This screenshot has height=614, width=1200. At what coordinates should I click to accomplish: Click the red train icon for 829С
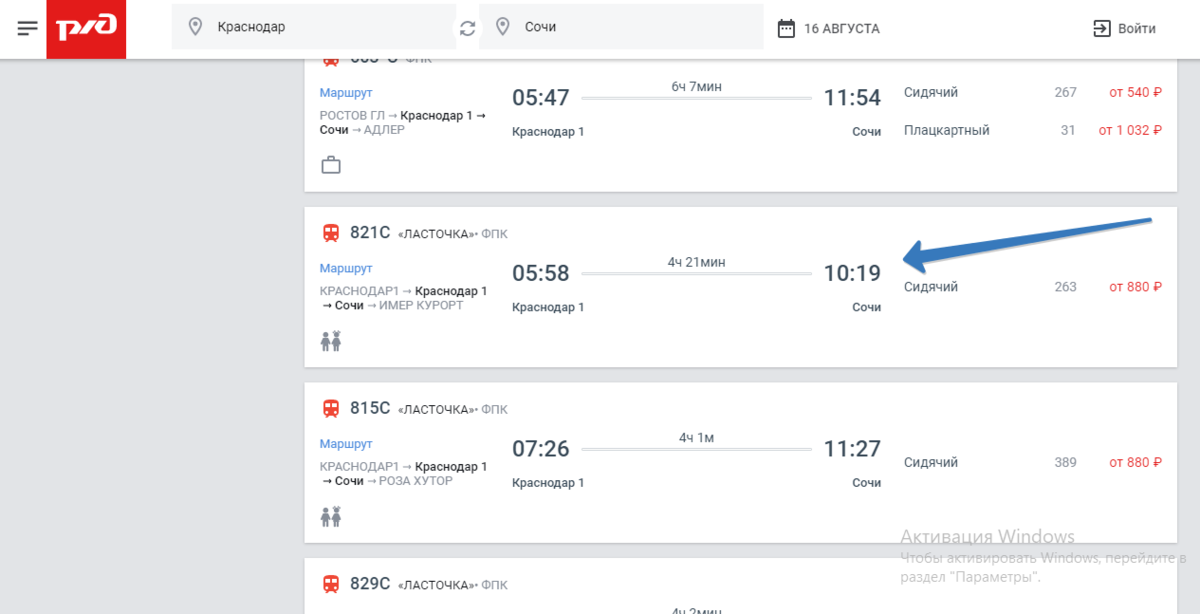[331, 584]
